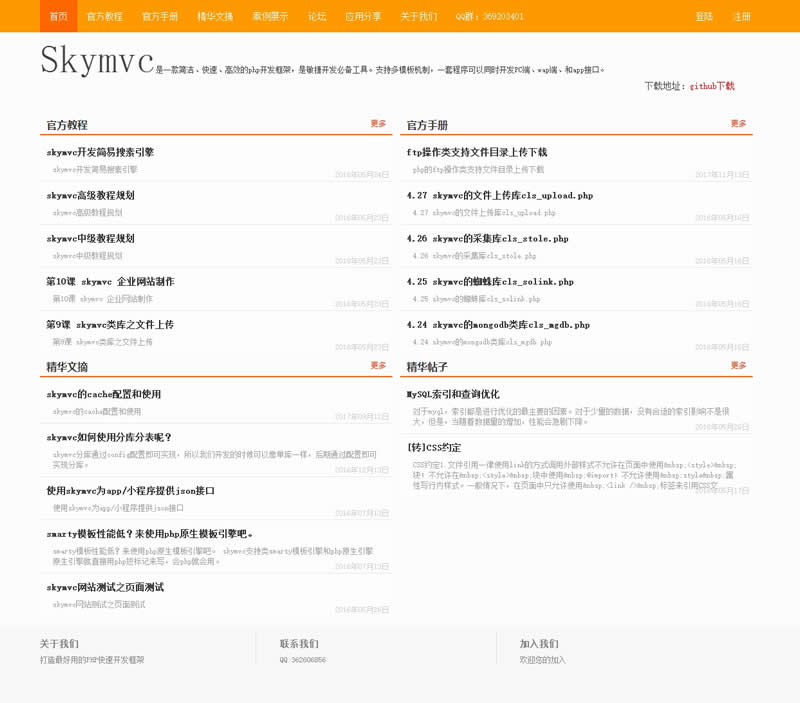Open 案例展示 in the top menu
The height and width of the screenshot is (703, 800).
(x=269, y=16)
